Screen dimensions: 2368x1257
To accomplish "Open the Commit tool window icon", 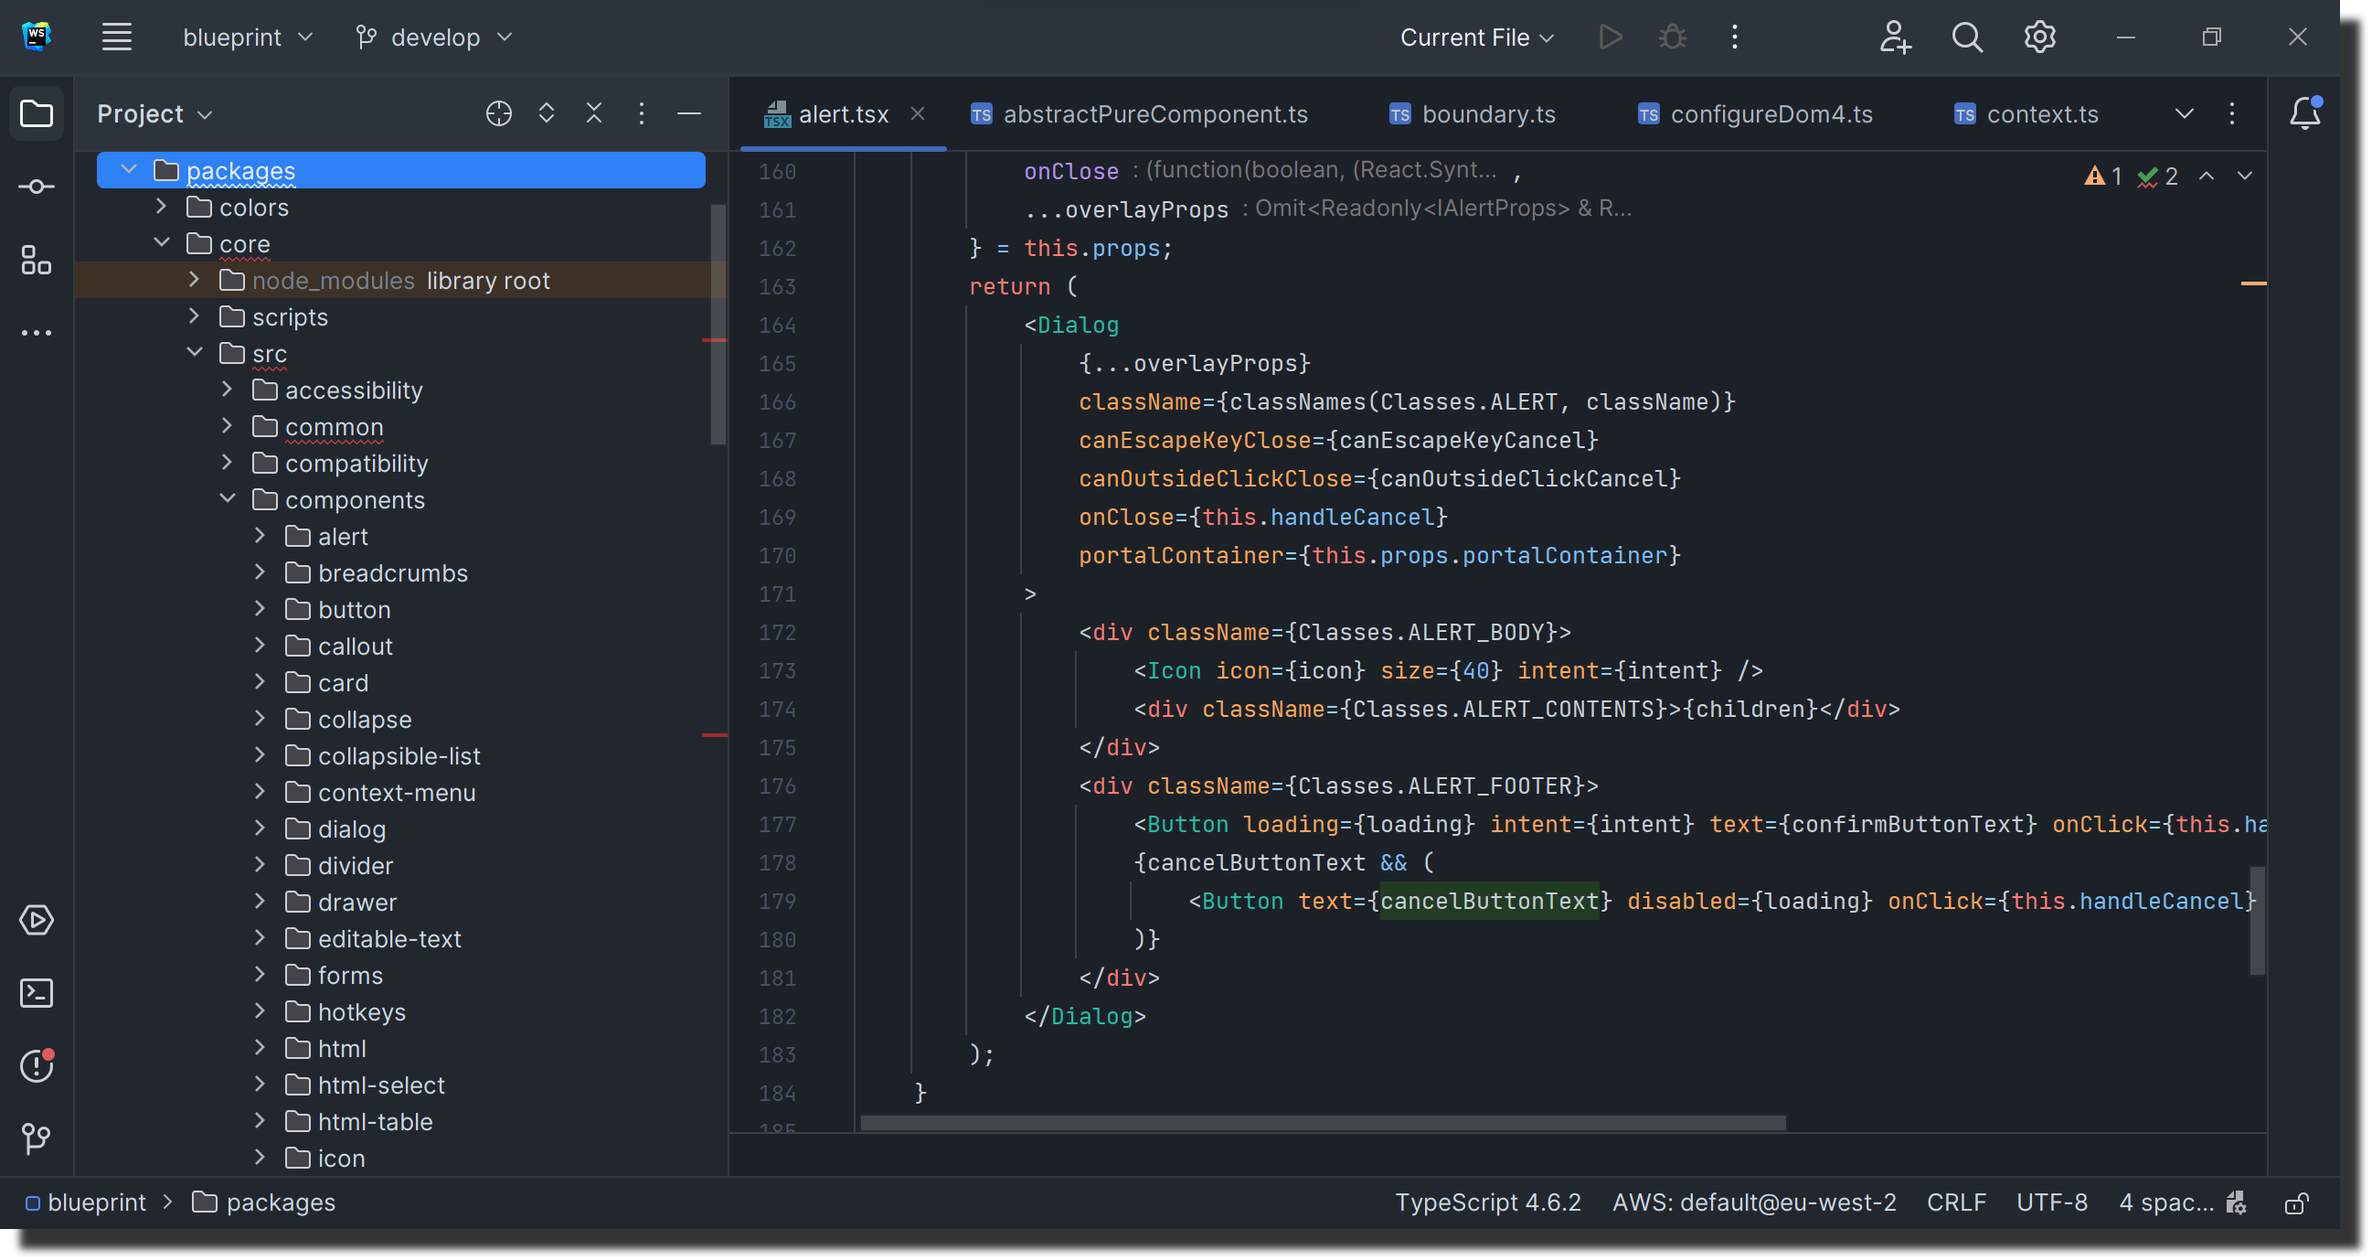I will click(x=36, y=187).
